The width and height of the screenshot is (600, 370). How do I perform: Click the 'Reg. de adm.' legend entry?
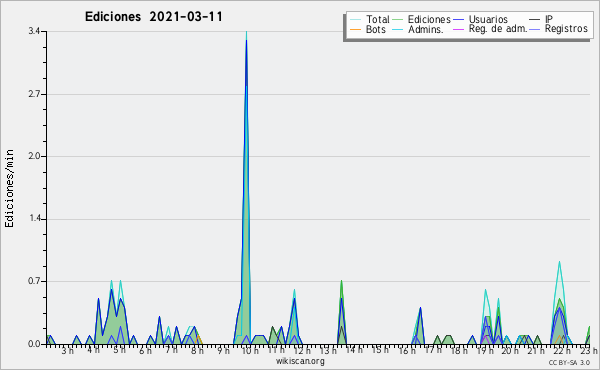click(x=490, y=29)
